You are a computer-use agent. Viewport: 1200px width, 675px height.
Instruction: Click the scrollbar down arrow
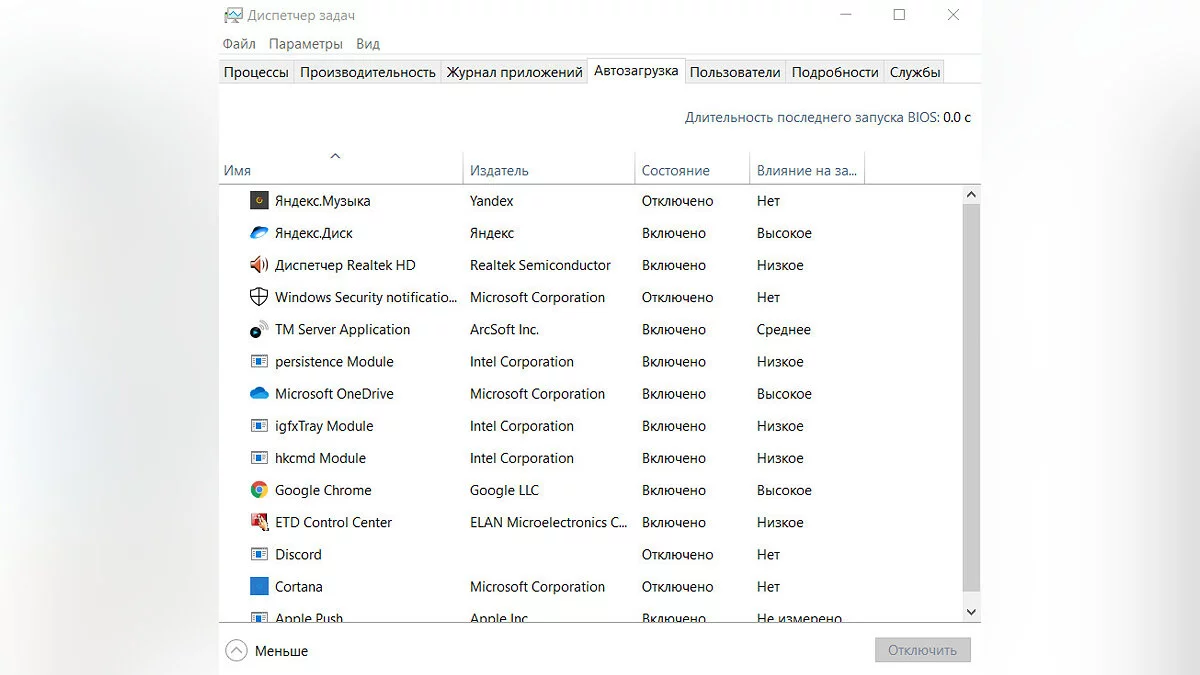(x=971, y=611)
